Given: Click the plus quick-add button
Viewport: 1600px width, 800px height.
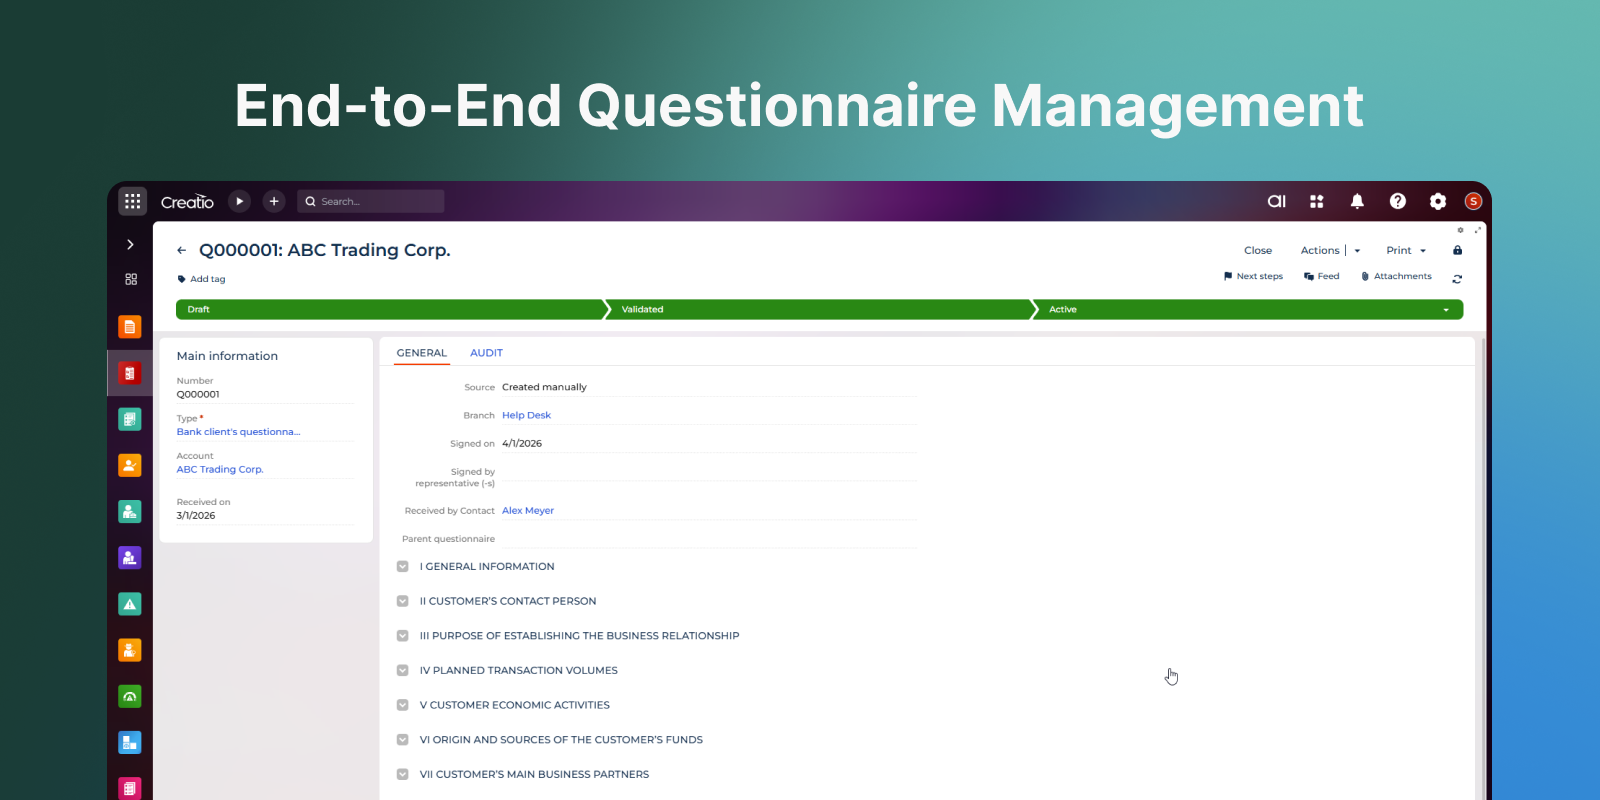Looking at the screenshot, I should (274, 201).
